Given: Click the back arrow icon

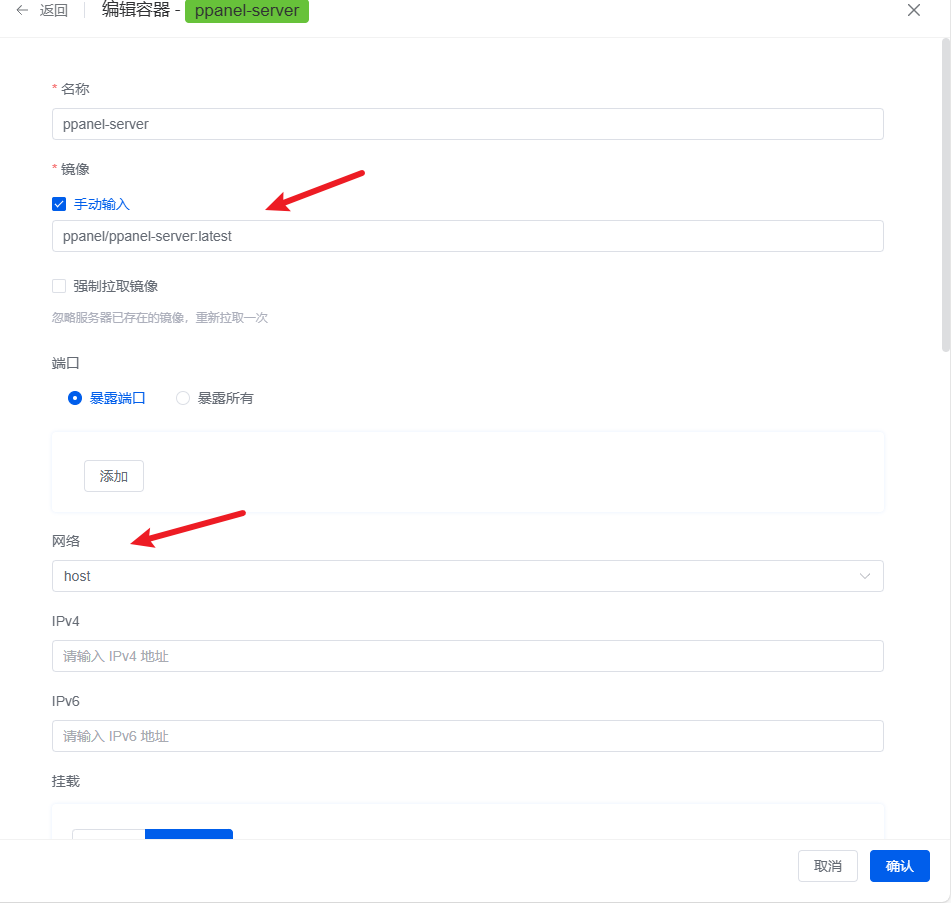Looking at the screenshot, I should tap(22, 11).
